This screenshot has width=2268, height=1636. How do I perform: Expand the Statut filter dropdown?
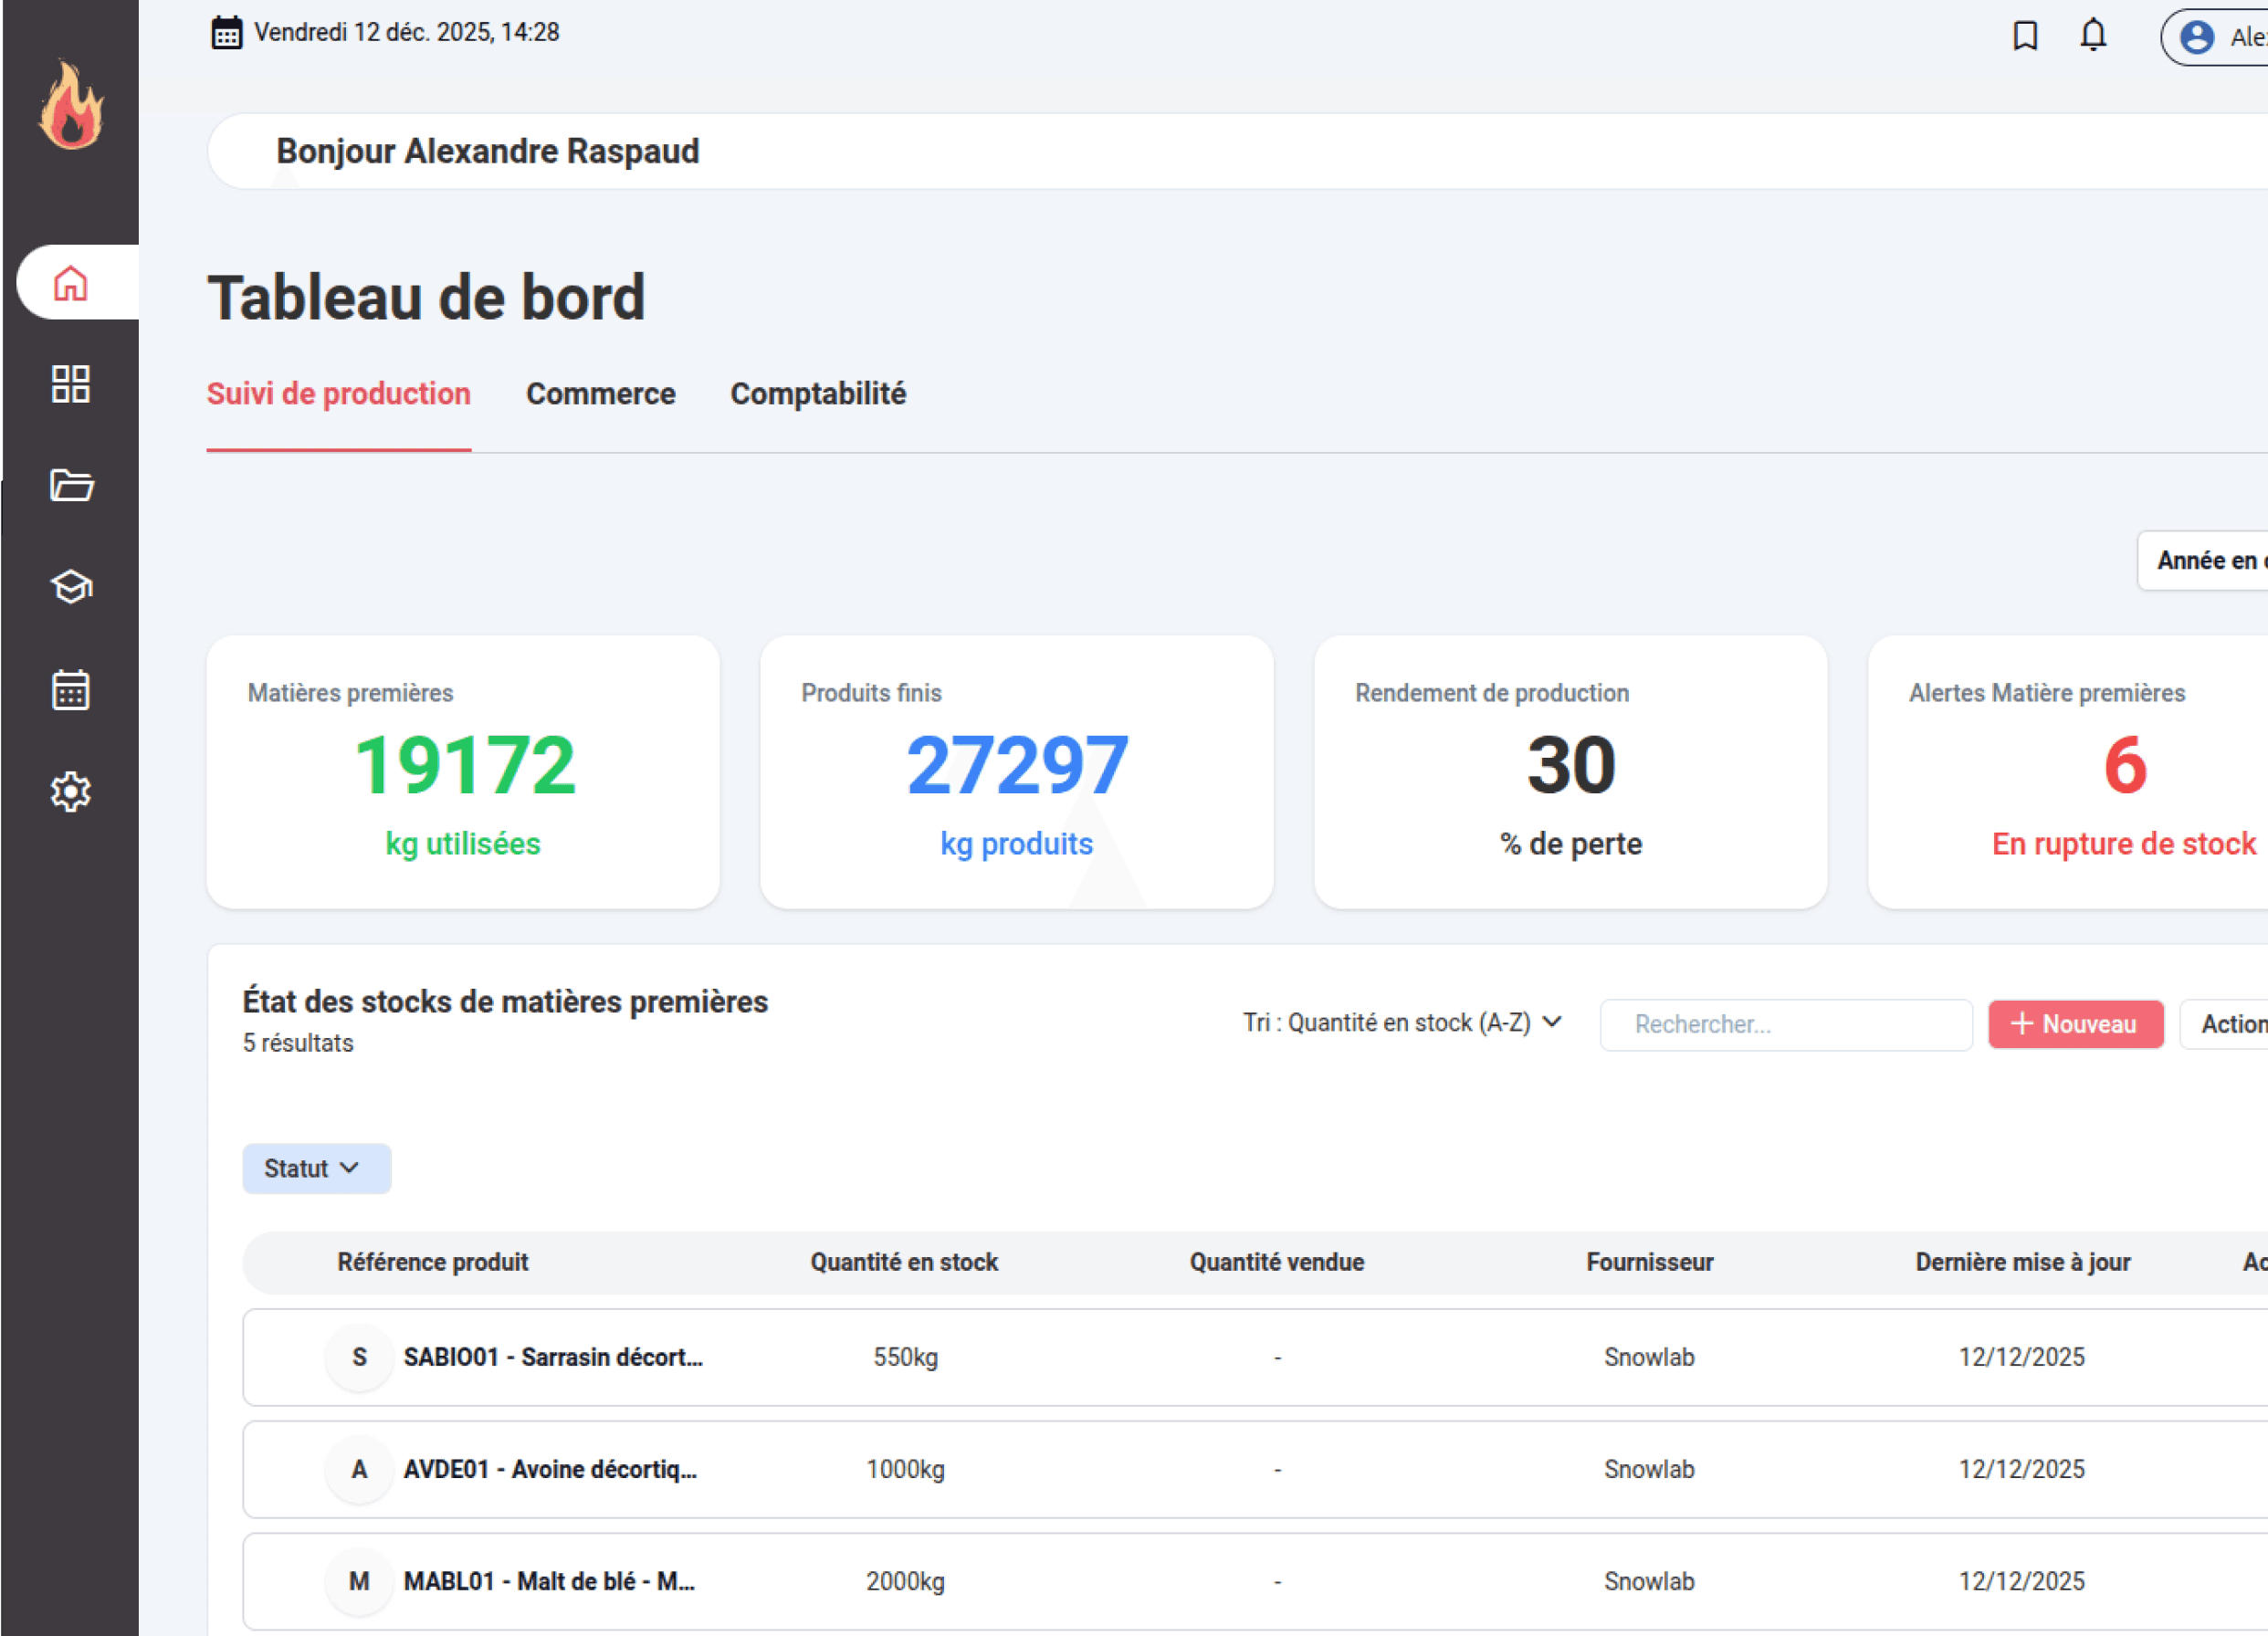(x=316, y=1168)
